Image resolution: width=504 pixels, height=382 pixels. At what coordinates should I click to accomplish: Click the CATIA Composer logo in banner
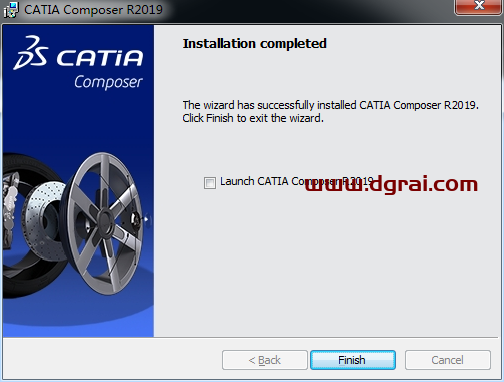click(78, 62)
